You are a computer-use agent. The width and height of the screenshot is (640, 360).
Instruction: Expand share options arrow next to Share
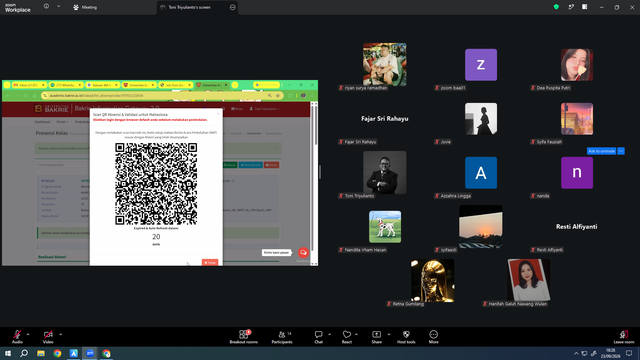click(x=389, y=334)
